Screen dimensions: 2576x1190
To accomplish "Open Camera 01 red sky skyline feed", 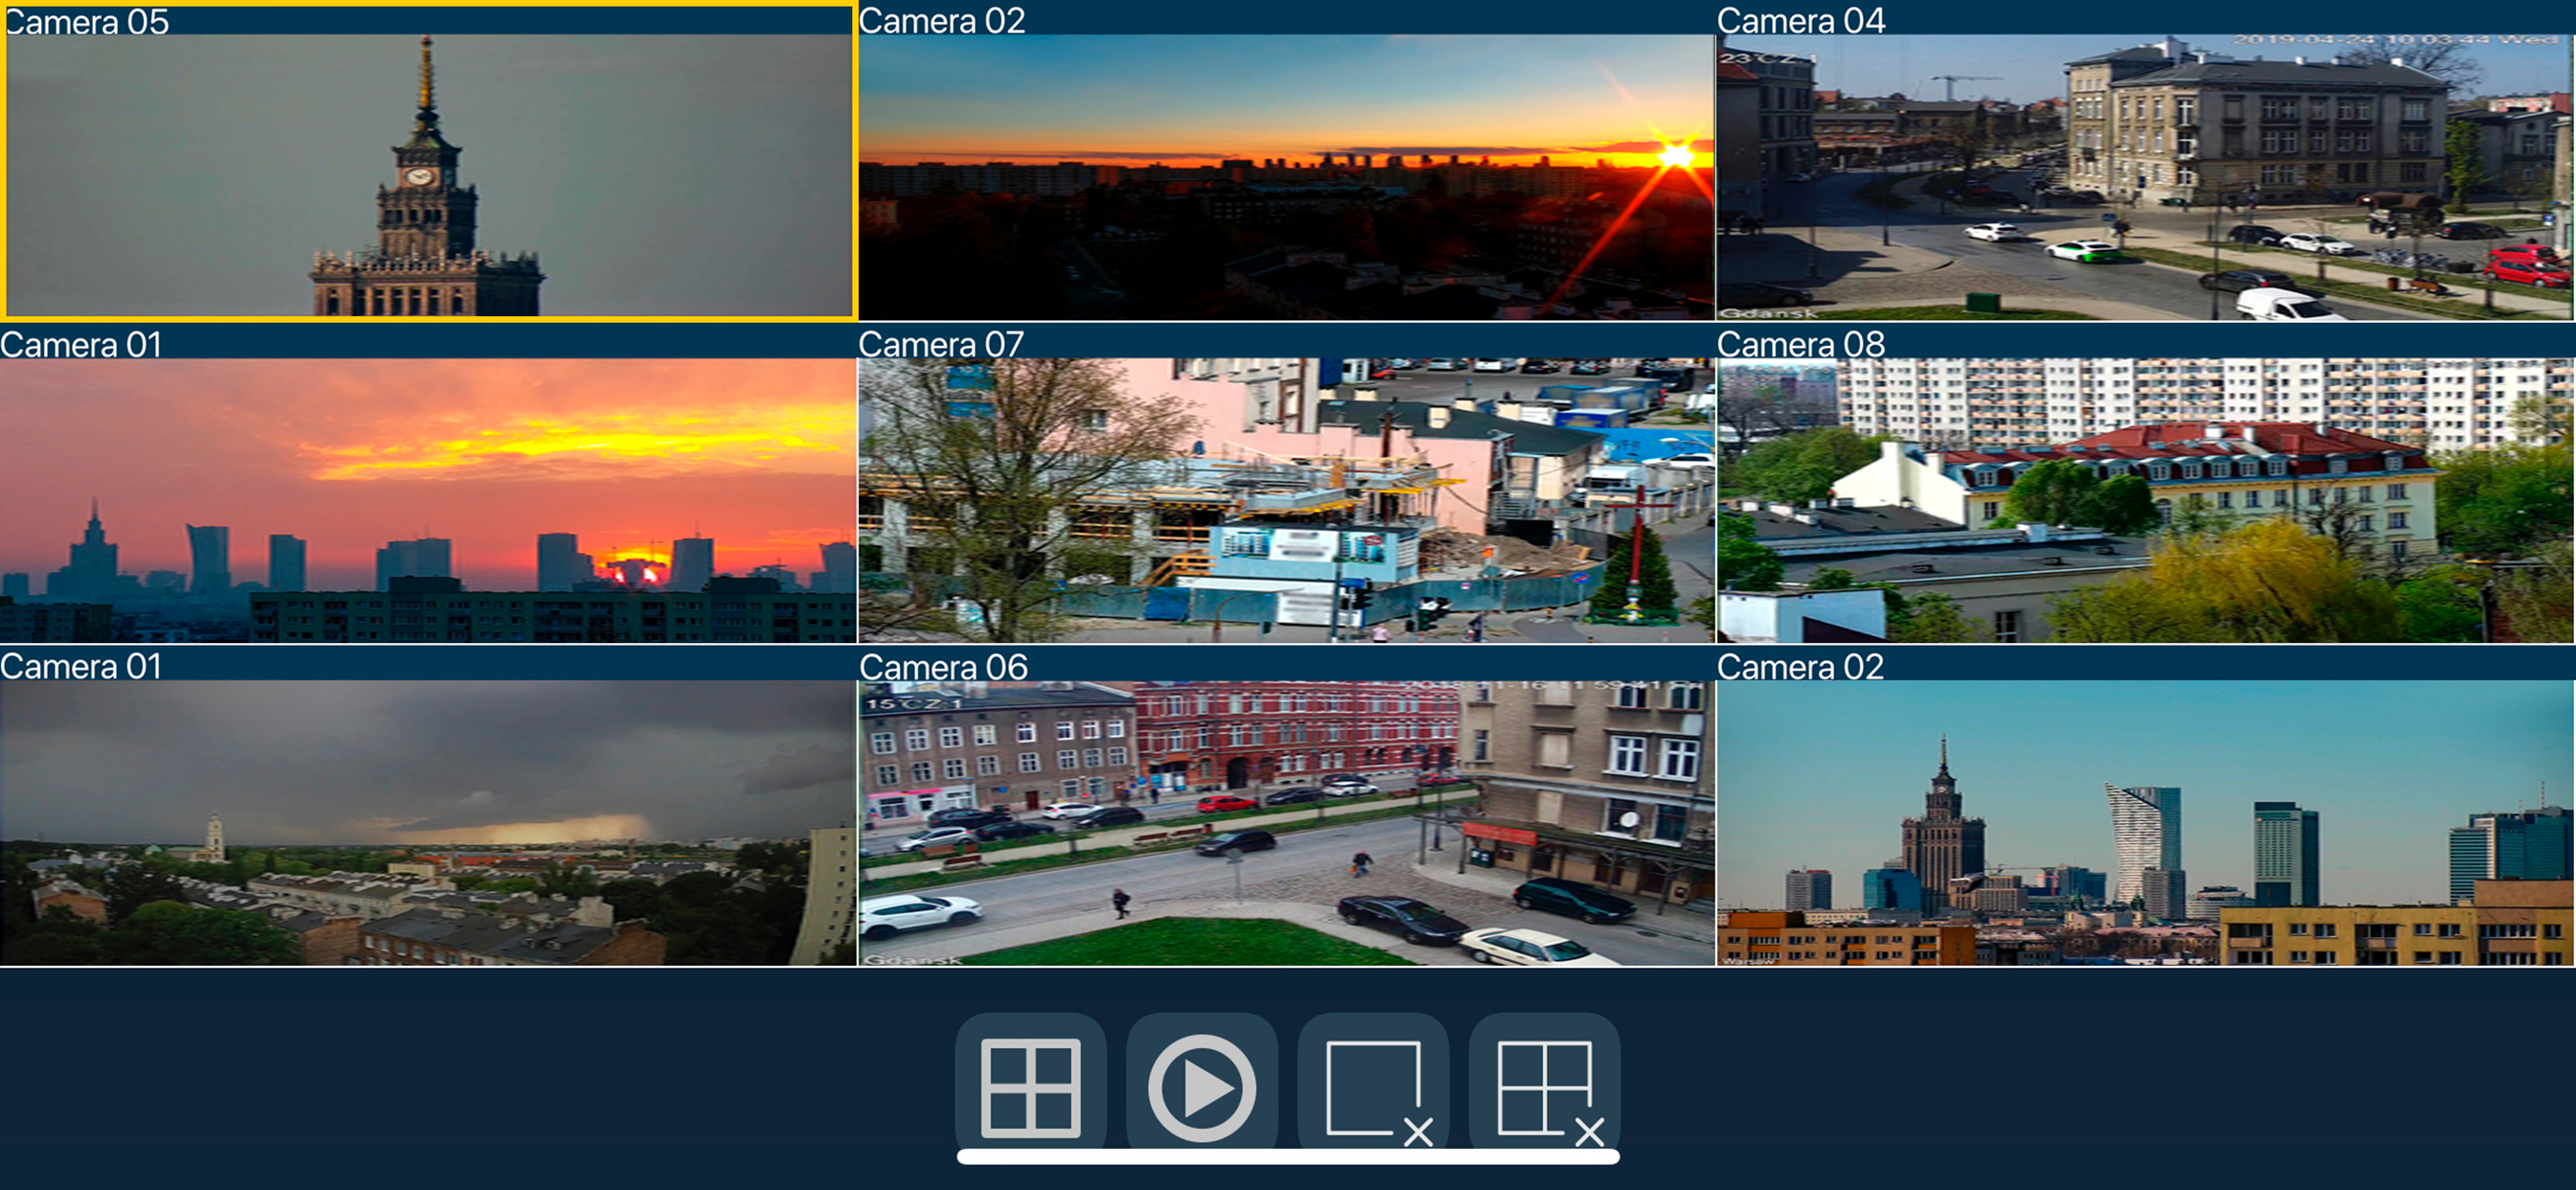I will 428,500.
